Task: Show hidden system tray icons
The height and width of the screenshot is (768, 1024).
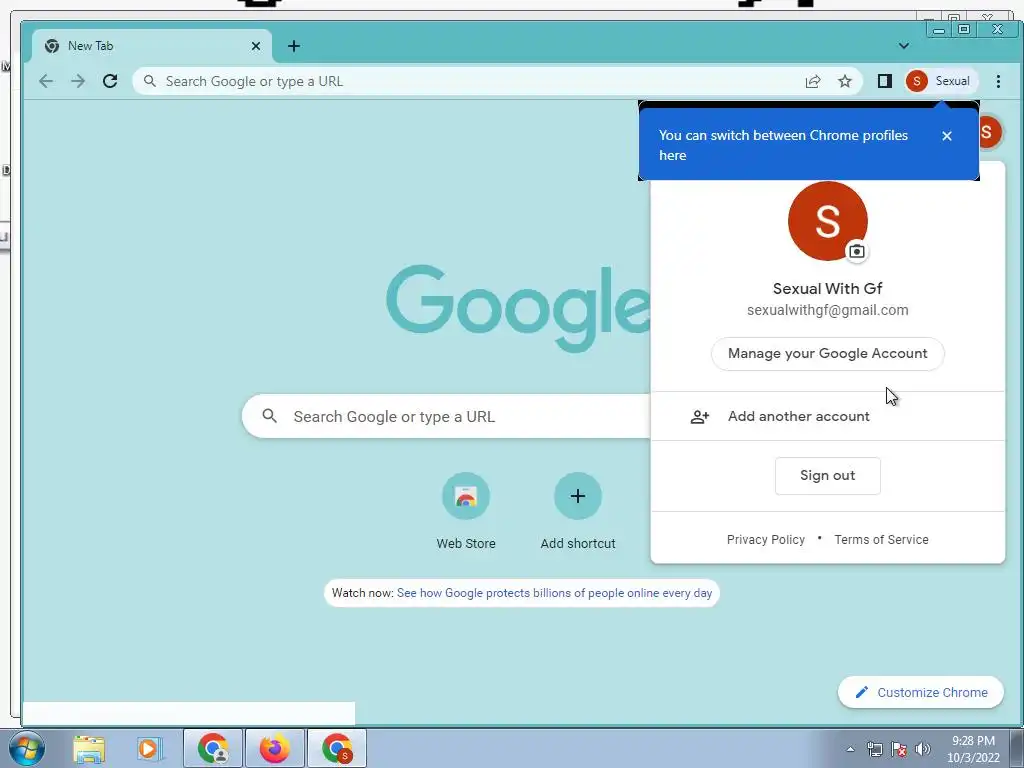Action: (x=850, y=749)
